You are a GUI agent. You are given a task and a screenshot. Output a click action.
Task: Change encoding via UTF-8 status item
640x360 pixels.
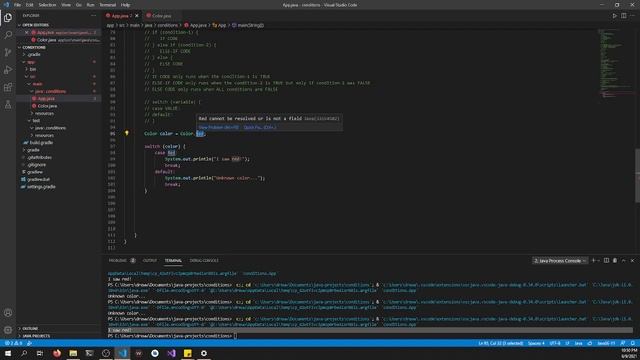[x=555, y=343]
